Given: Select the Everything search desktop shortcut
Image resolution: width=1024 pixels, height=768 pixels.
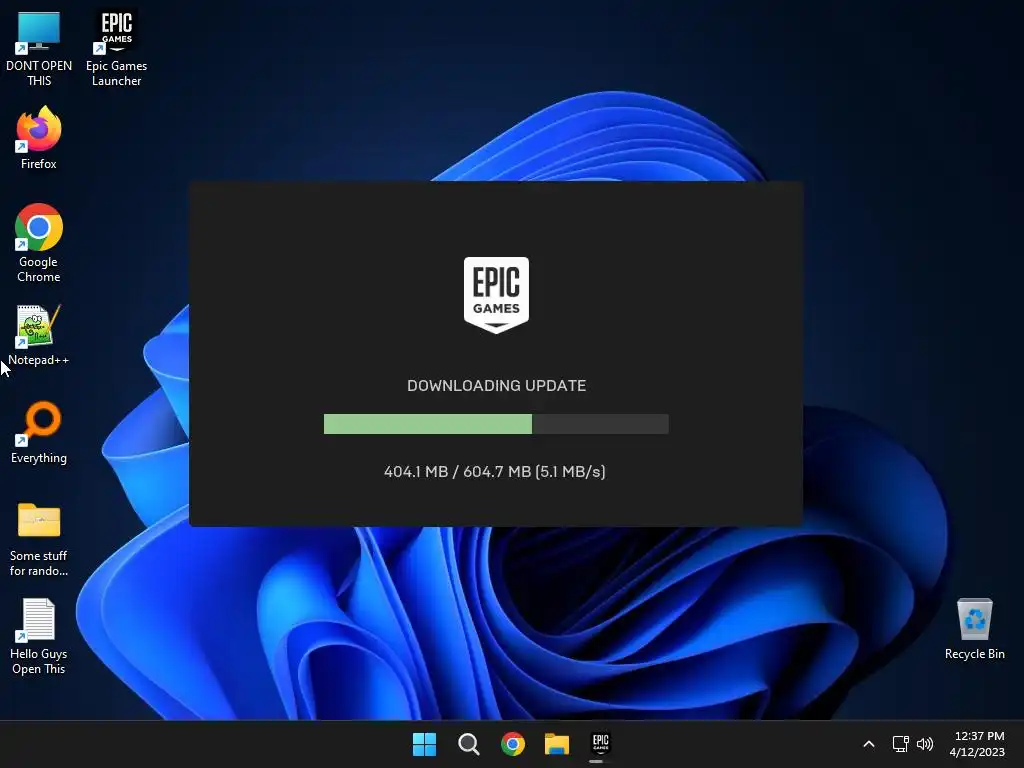Looking at the screenshot, I should point(39,432).
